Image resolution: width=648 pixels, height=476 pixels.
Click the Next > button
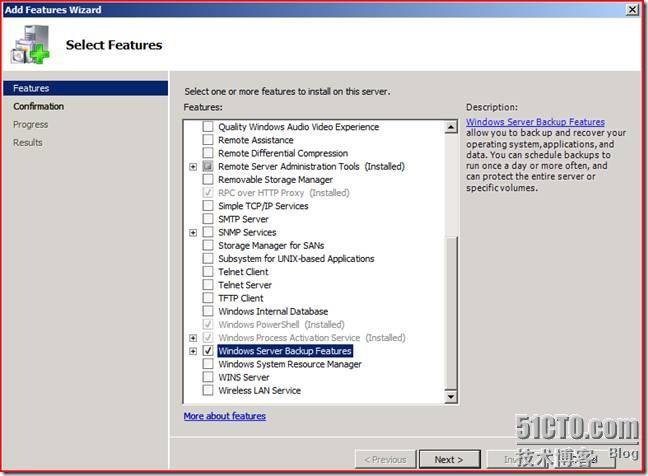tap(450, 459)
